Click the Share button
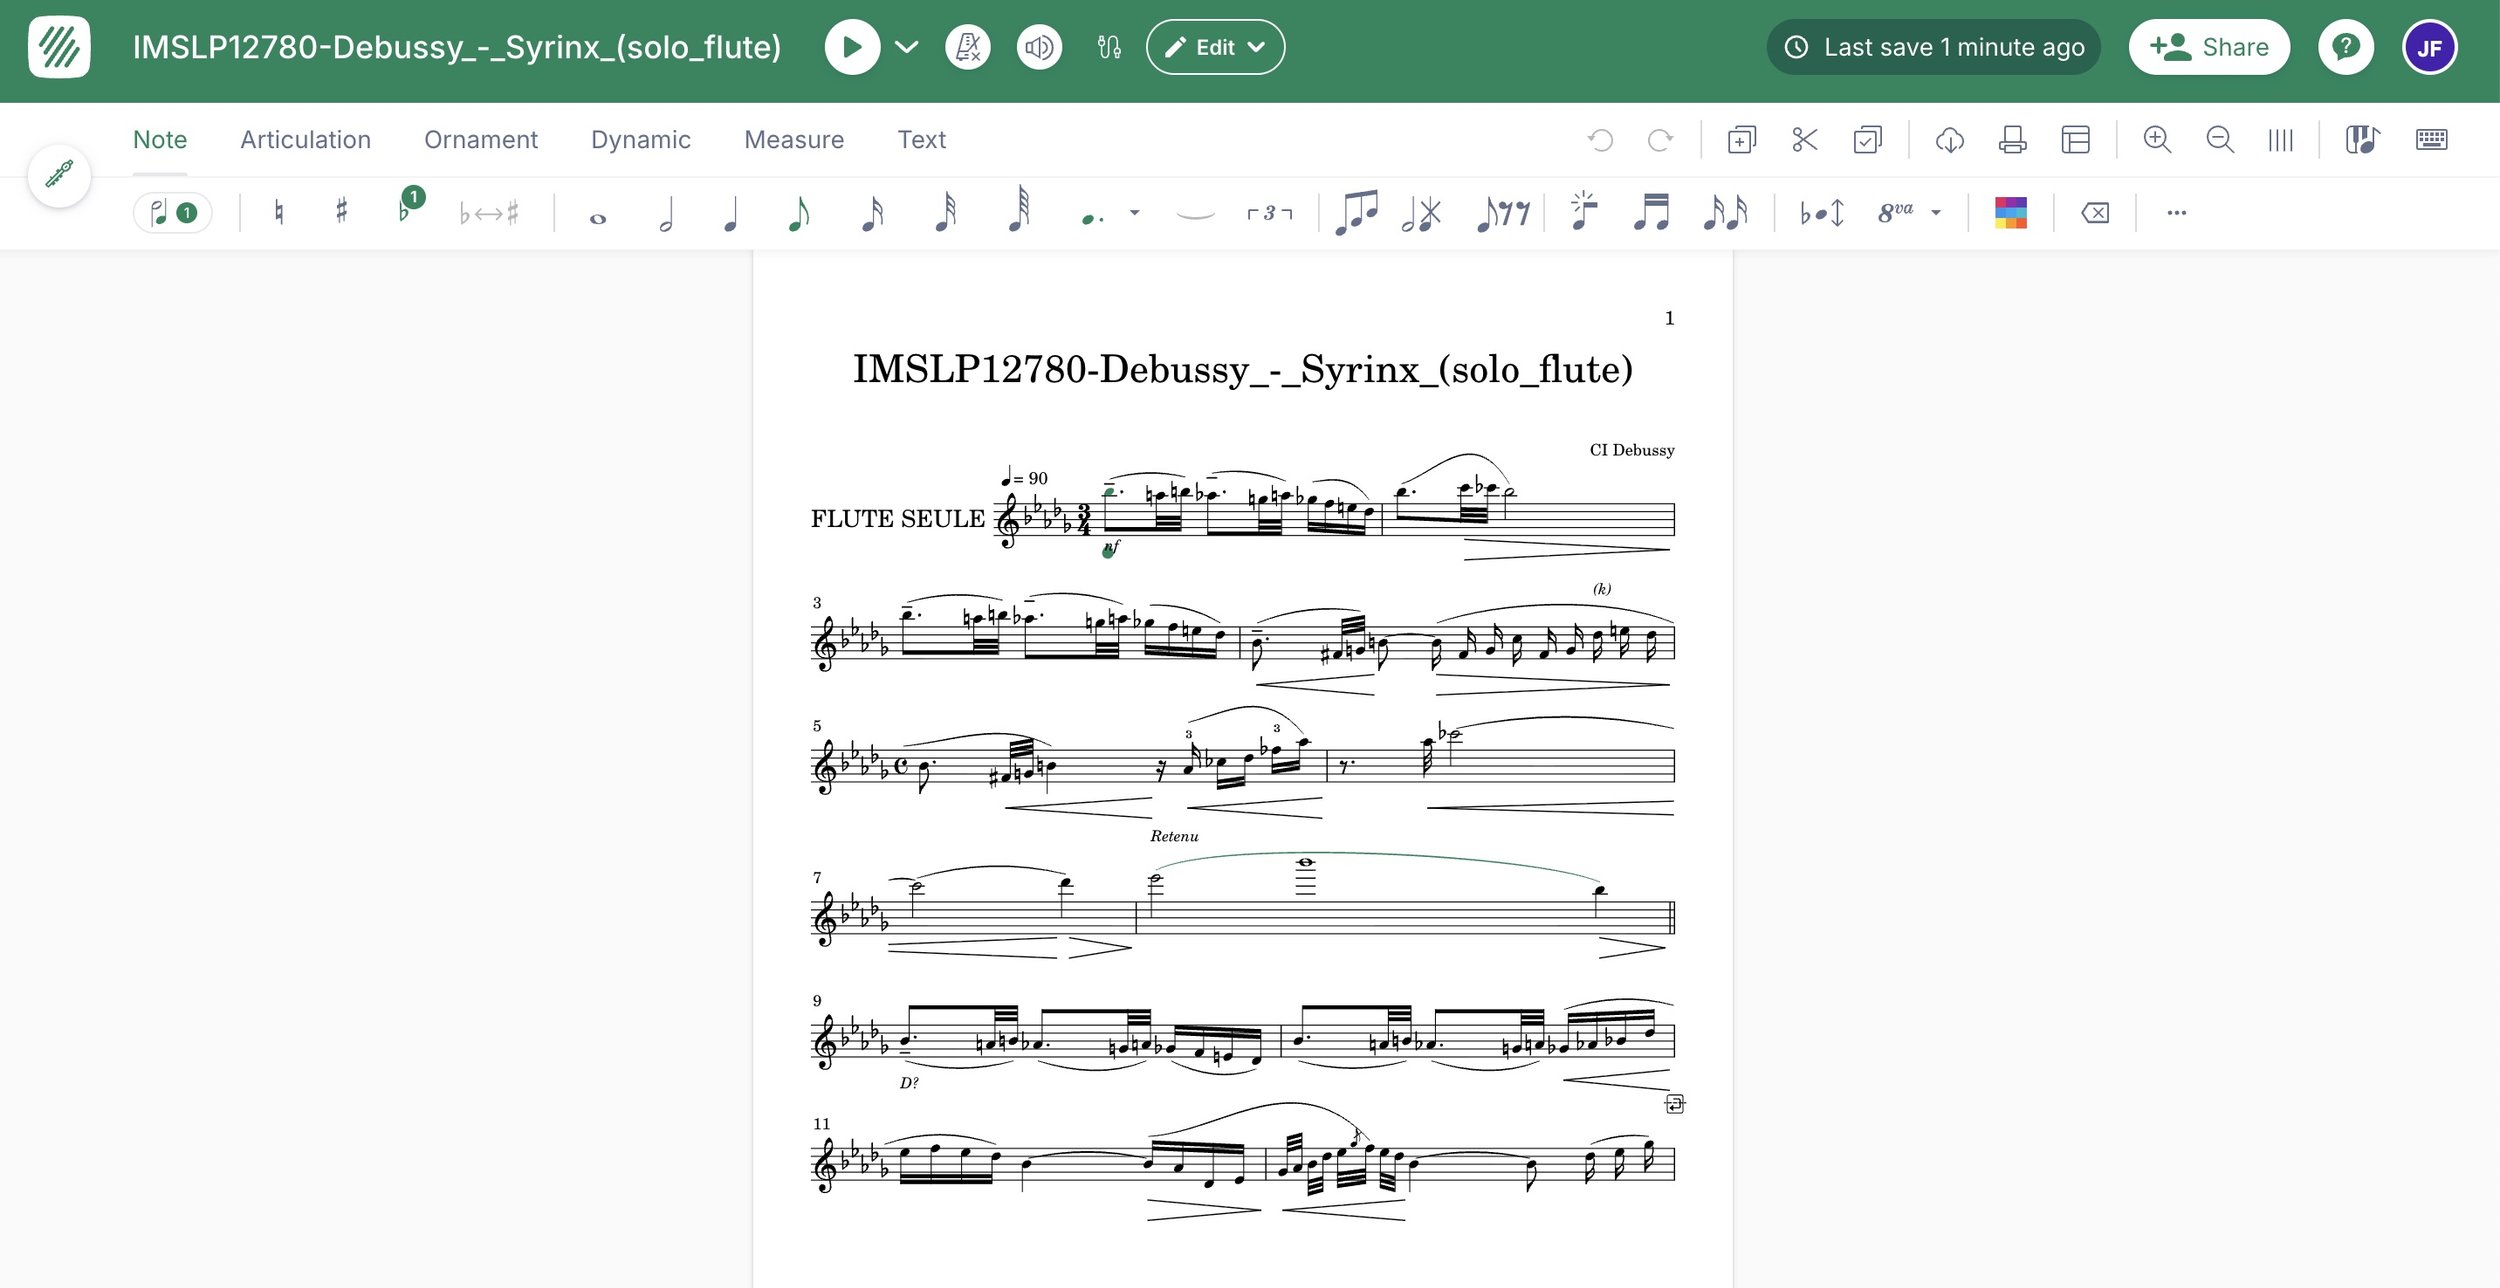Screen dimensions: 2500x1288 tap(2208, 47)
